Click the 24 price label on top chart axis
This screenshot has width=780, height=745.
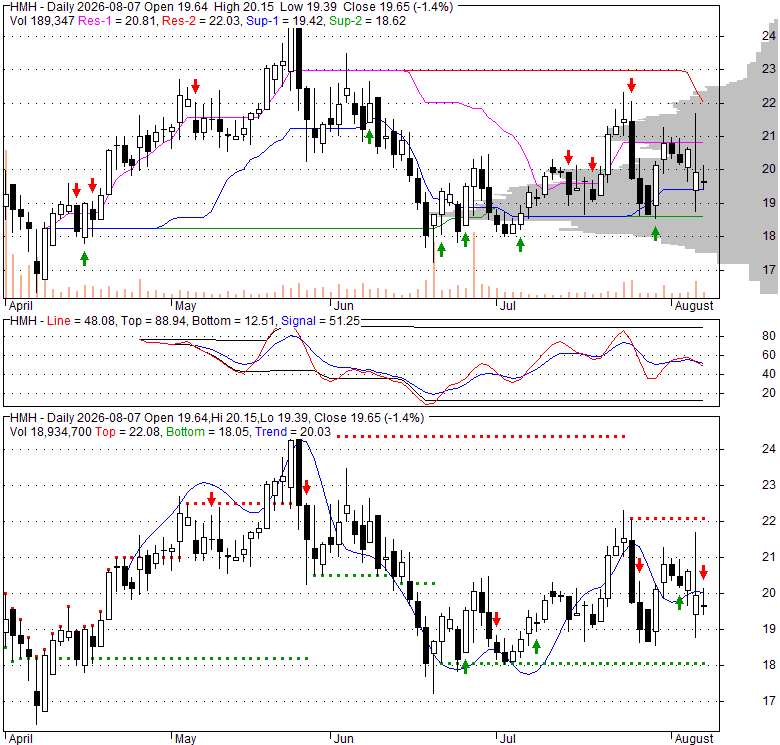pyautogui.click(x=769, y=36)
